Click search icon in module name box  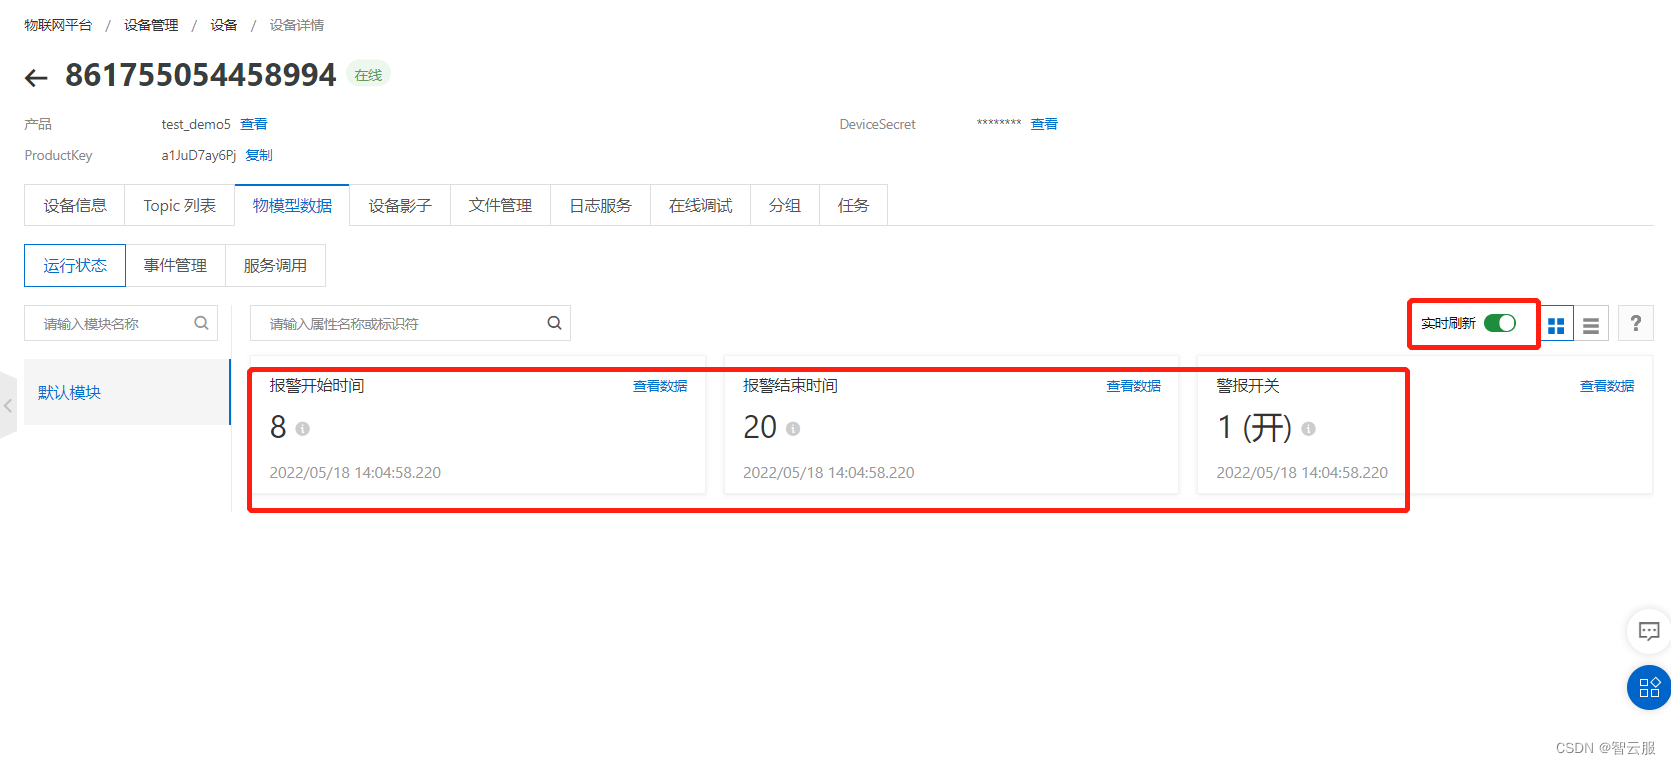(201, 323)
